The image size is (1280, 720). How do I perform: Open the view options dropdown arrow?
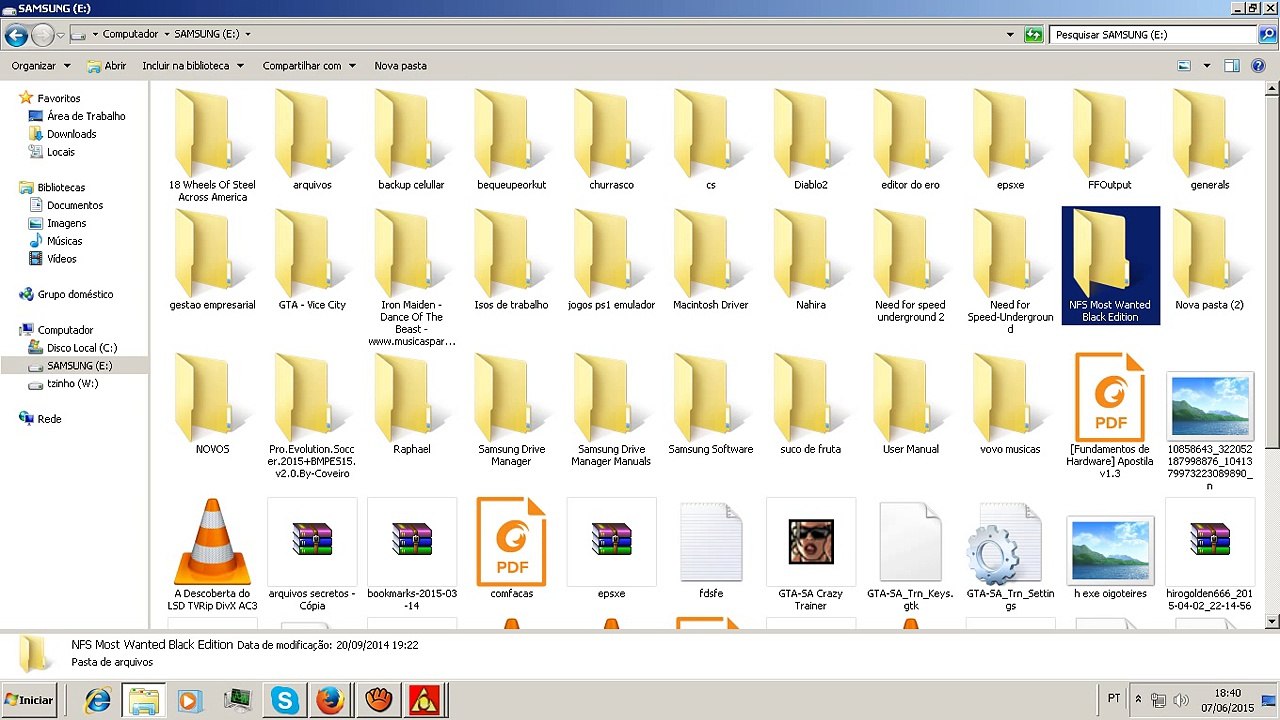[1207, 66]
